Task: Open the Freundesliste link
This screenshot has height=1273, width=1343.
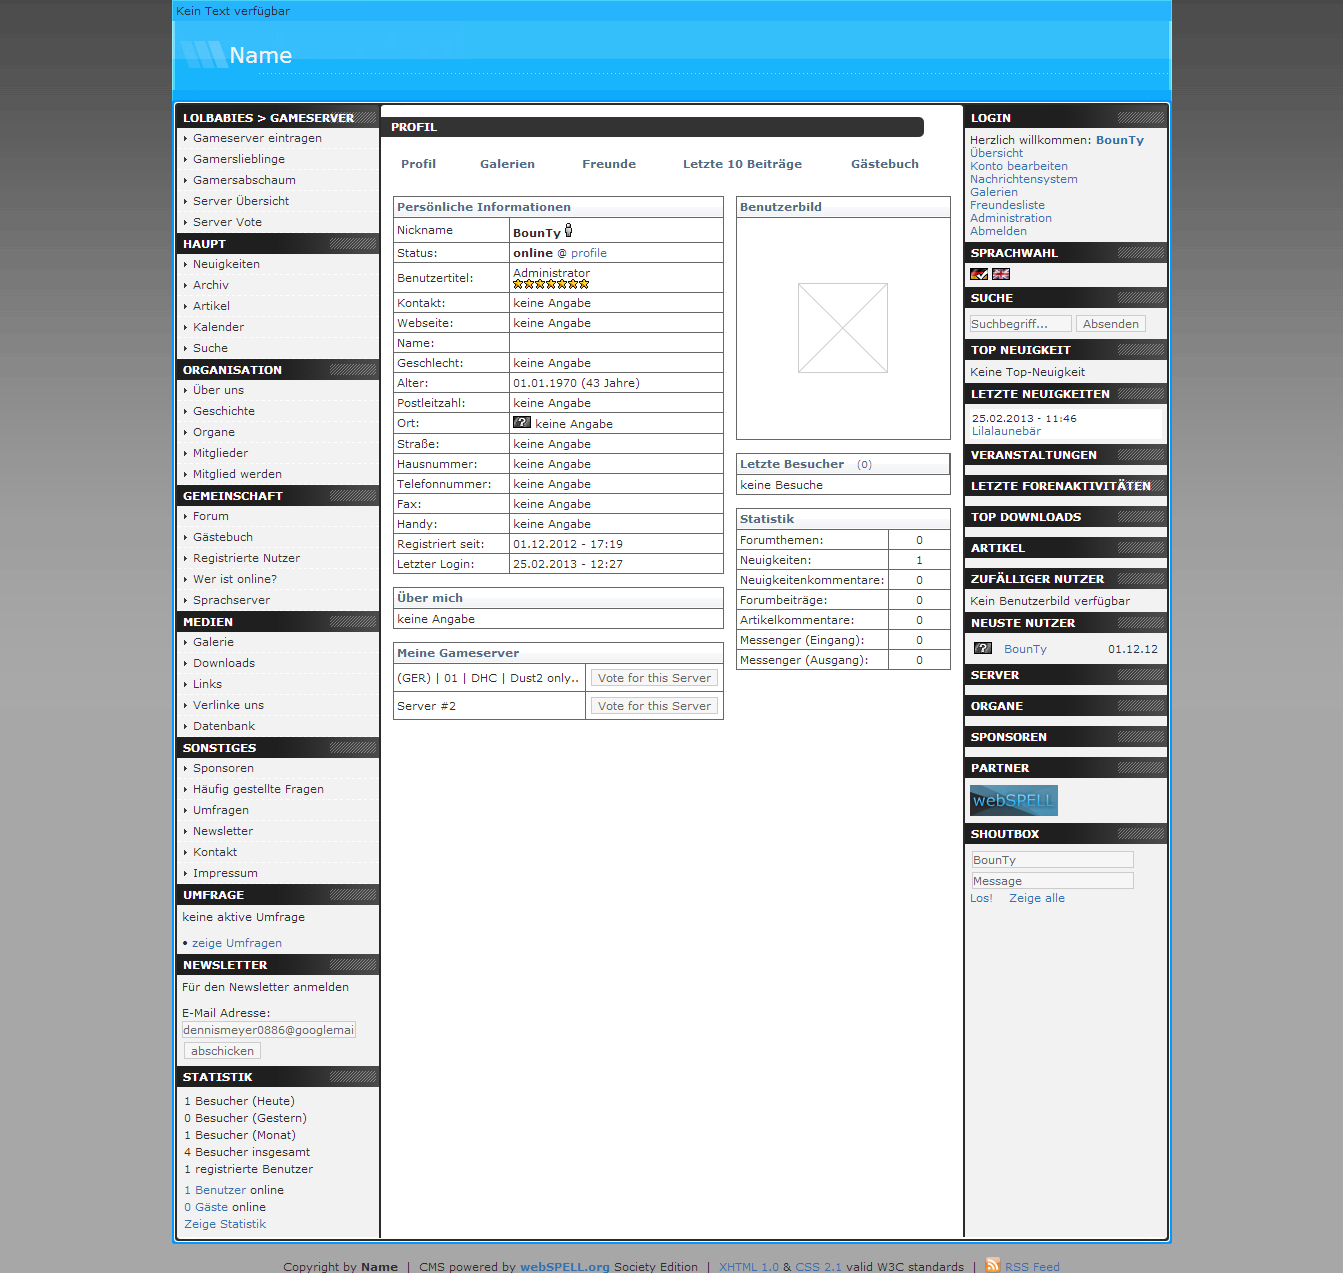Action: tap(1007, 205)
